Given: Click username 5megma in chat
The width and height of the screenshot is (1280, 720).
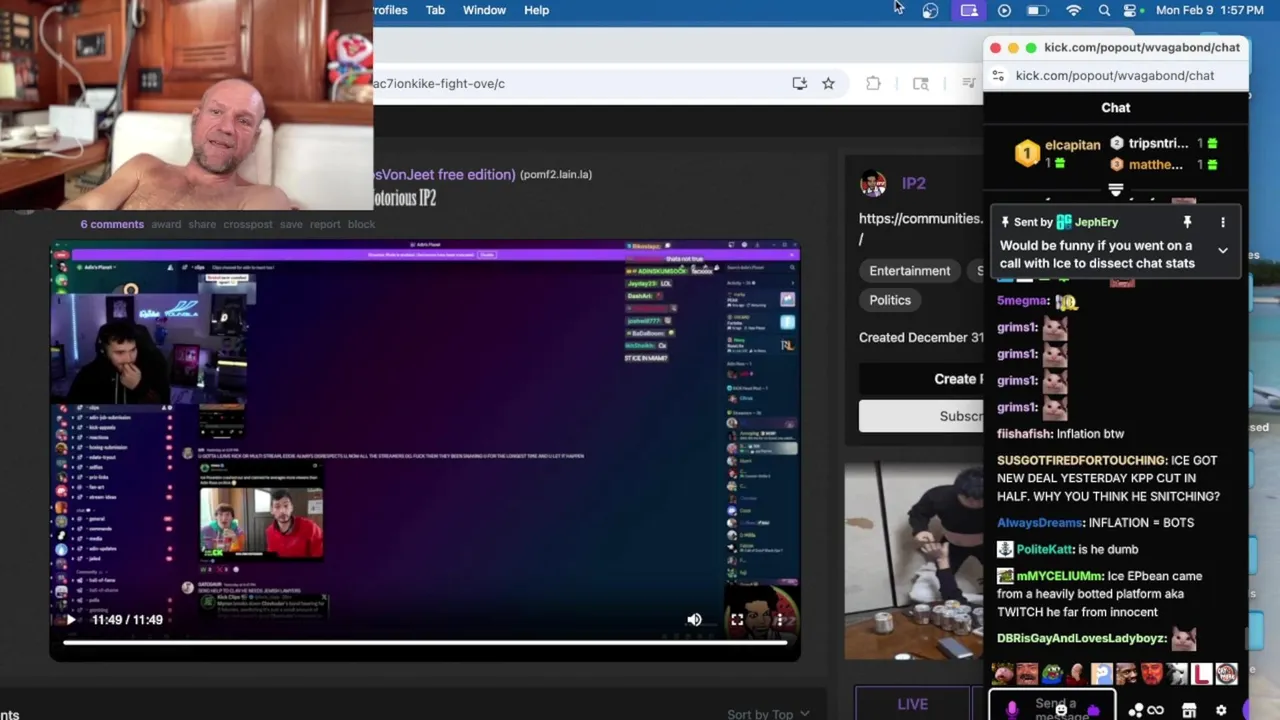Looking at the screenshot, I should [x=1022, y=300].
